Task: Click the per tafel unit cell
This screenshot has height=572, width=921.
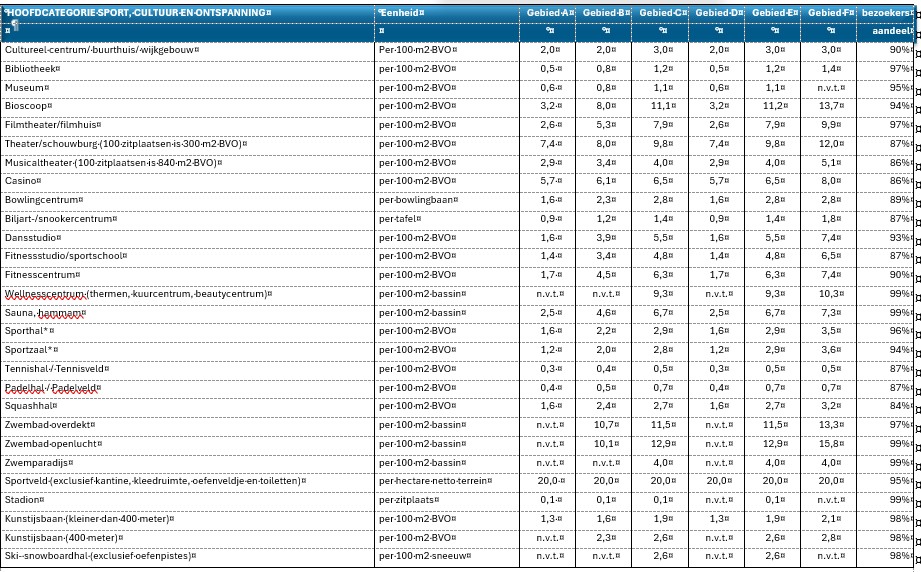Action: [402, 219]
